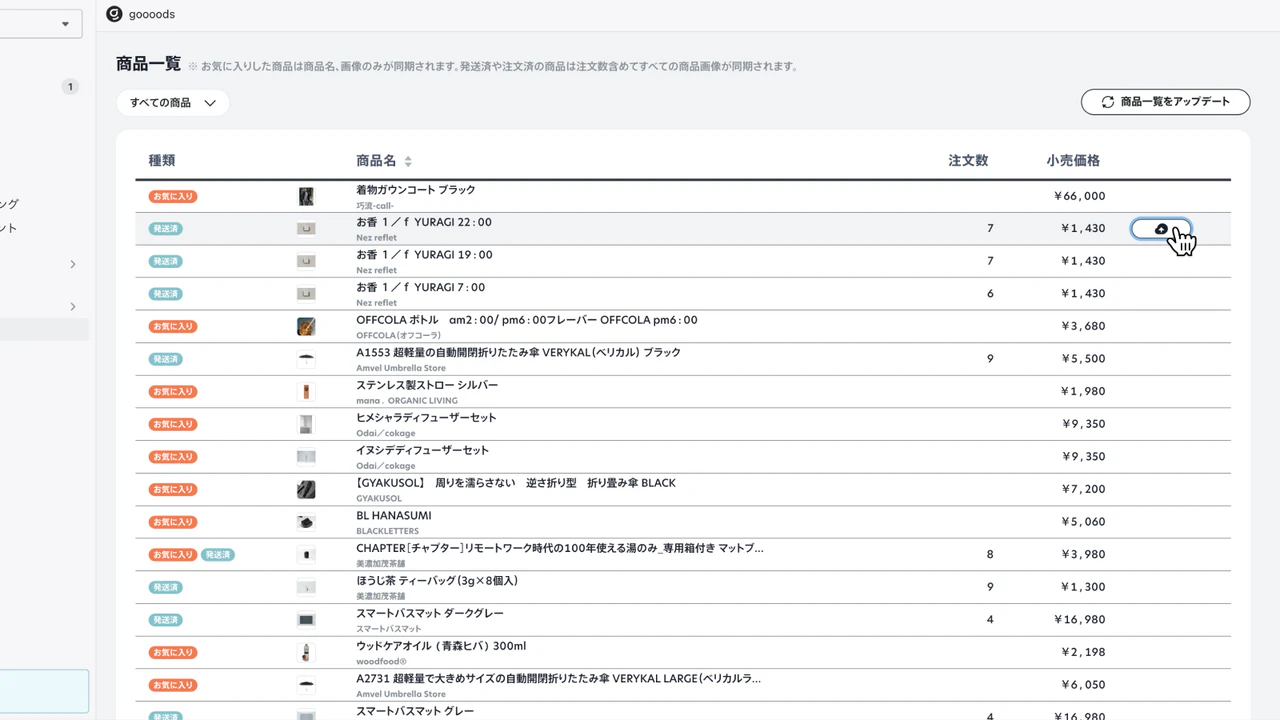Click price ¥7,200

1082,490
